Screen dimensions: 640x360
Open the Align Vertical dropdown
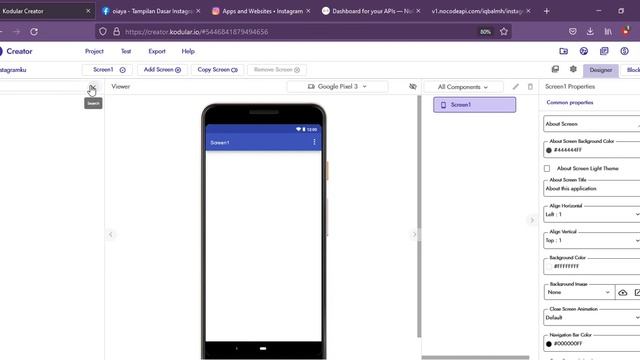[591, 240]
